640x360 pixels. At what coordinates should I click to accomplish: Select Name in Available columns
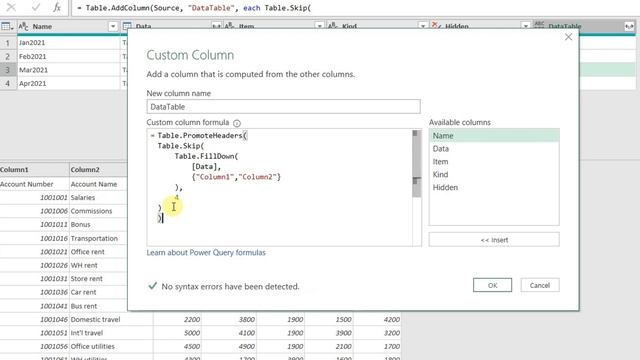click(494, 136)
